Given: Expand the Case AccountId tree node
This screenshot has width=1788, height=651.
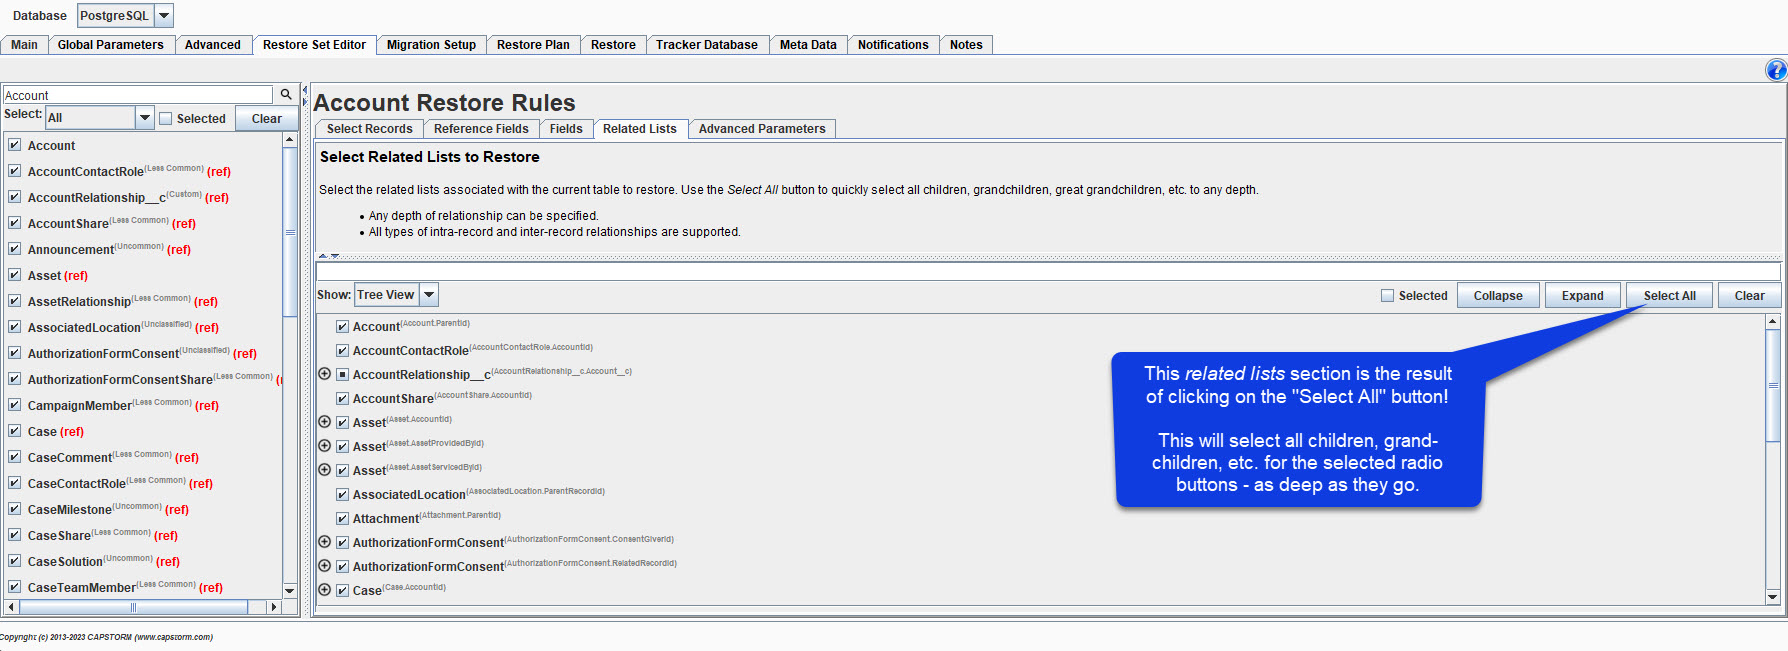Looking at the screenshot, I should (x=324, y=590).
